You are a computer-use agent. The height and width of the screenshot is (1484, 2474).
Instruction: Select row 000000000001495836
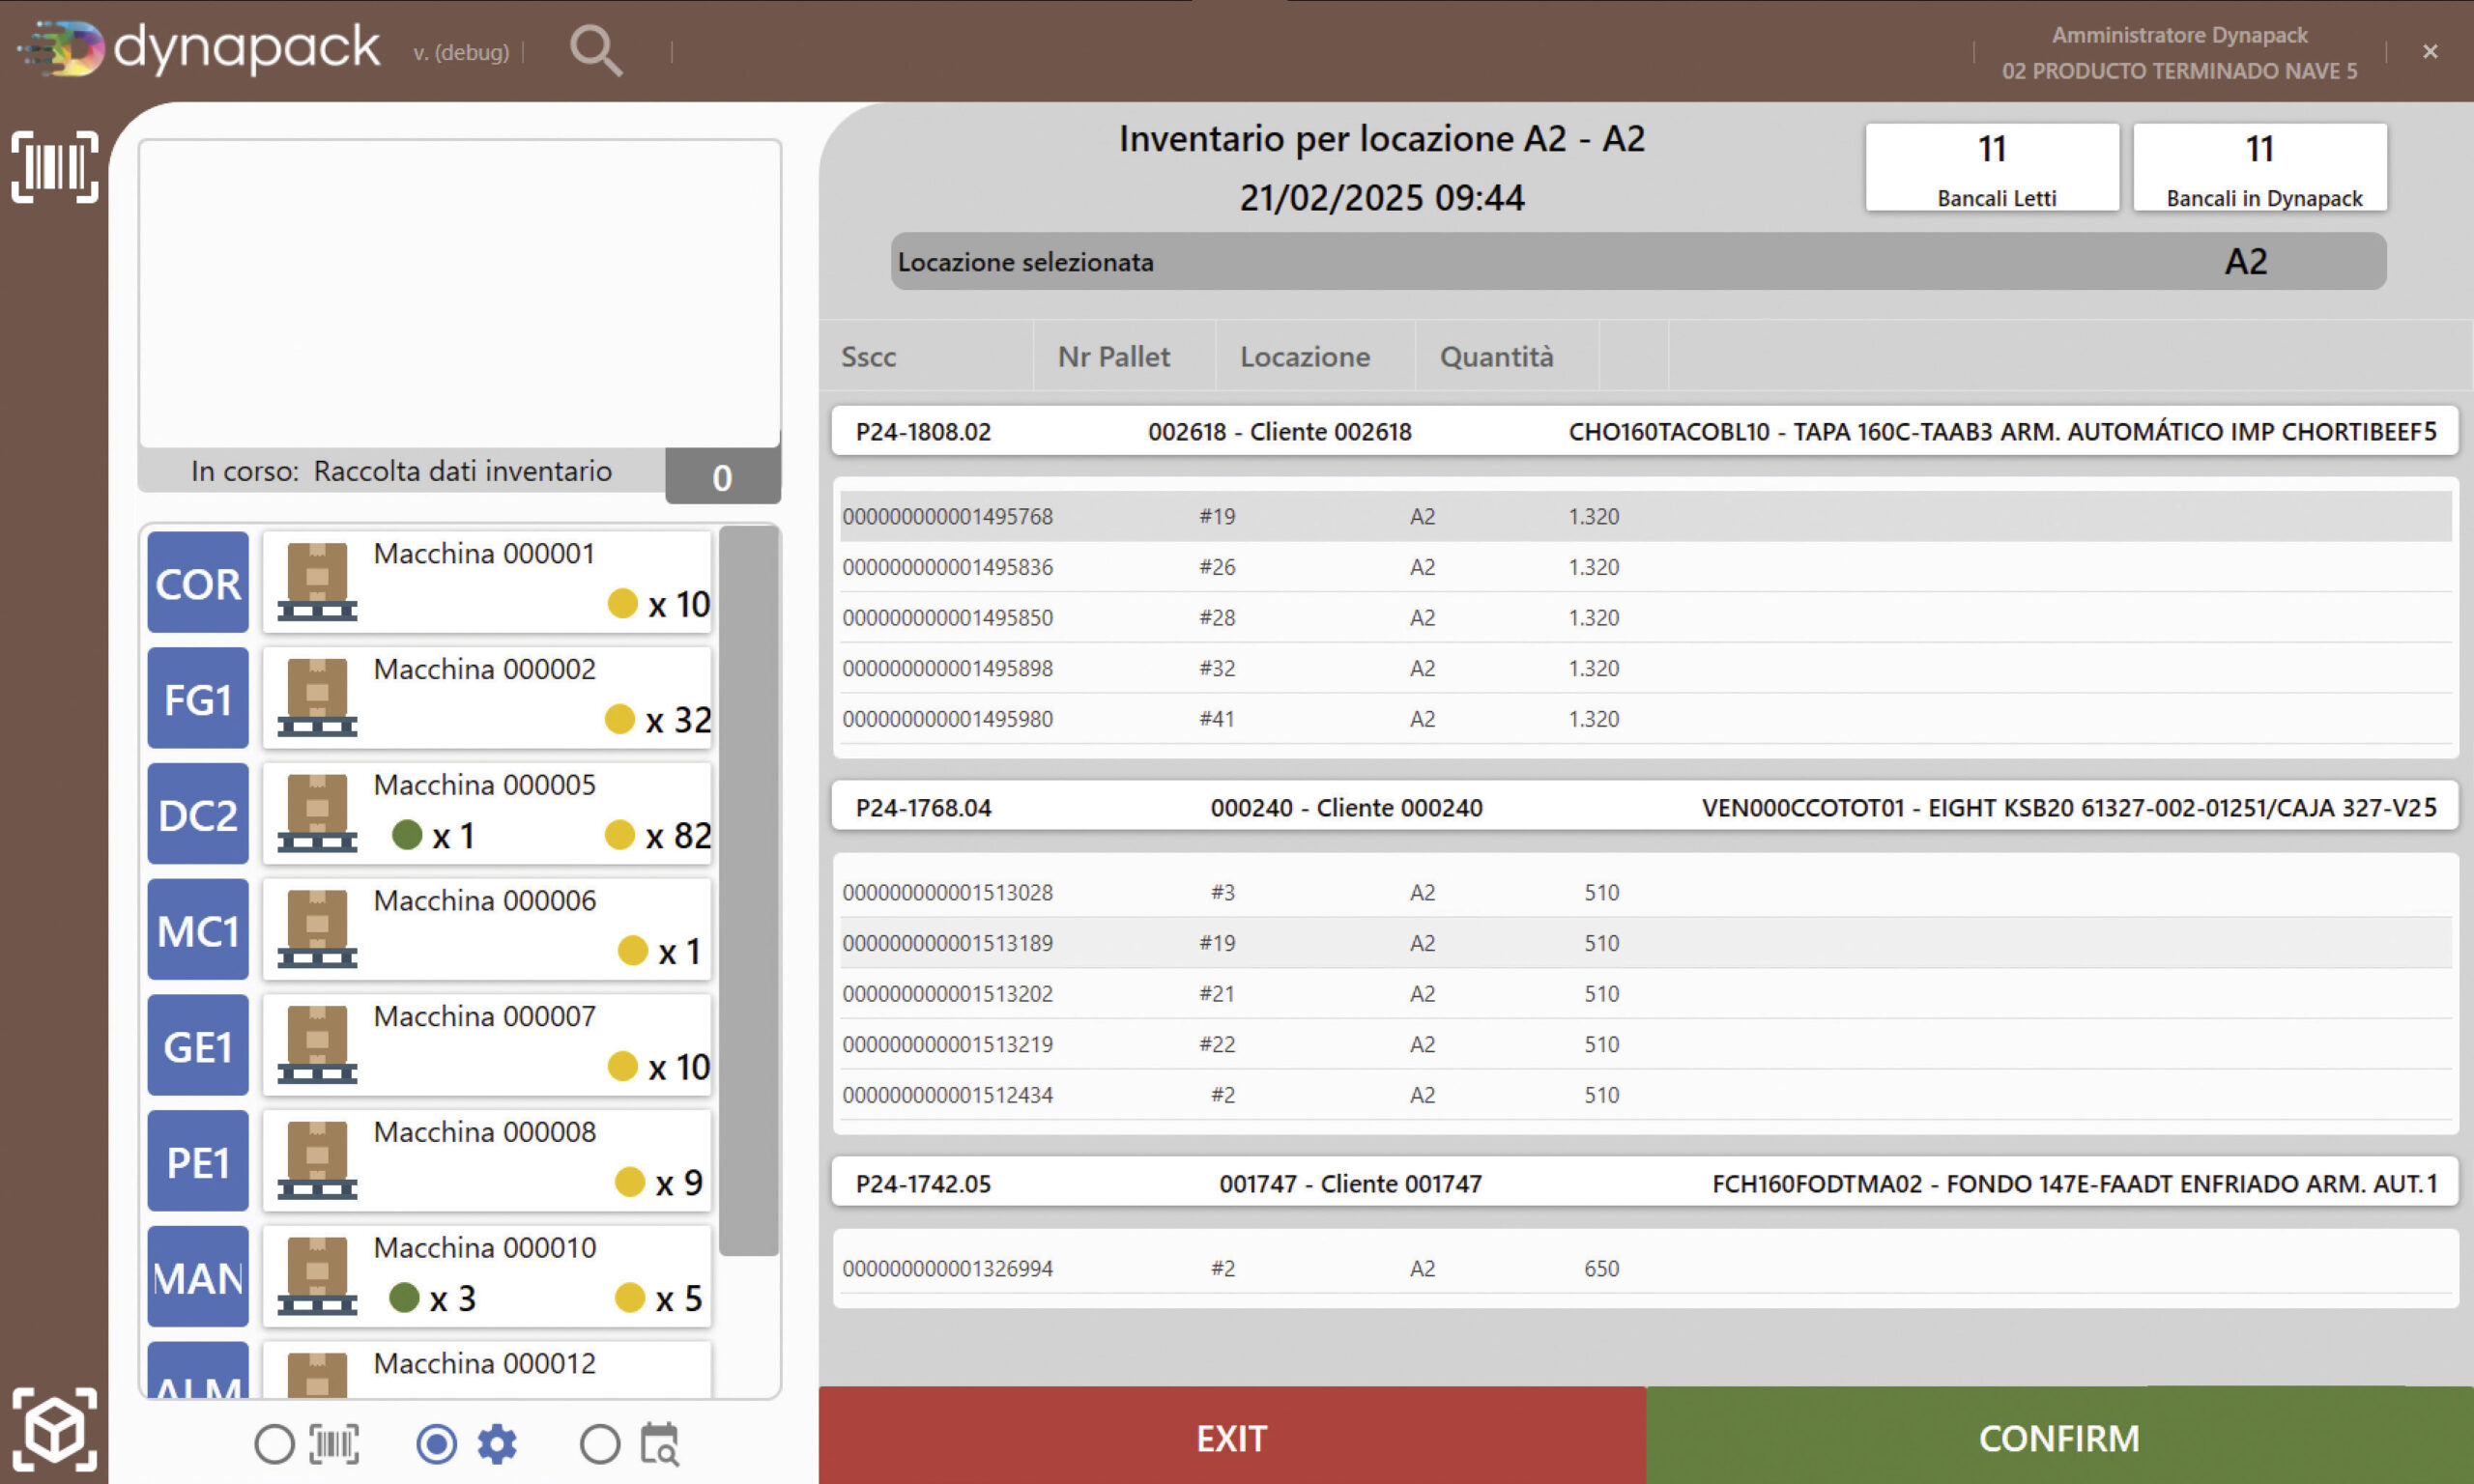click(x=1645, y=567)
